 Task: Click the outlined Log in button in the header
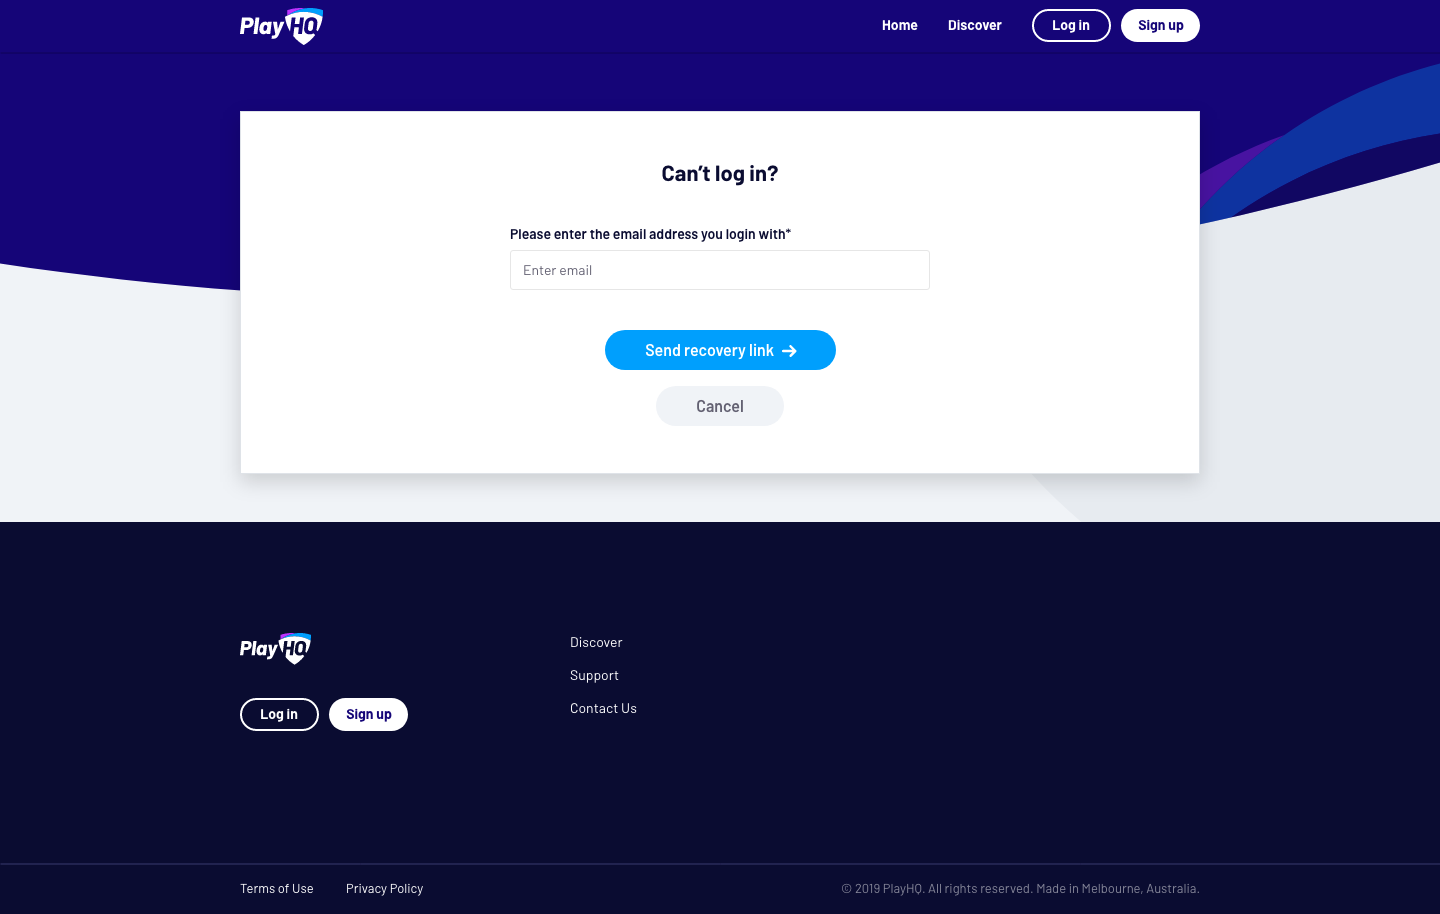pos(1071,25)
